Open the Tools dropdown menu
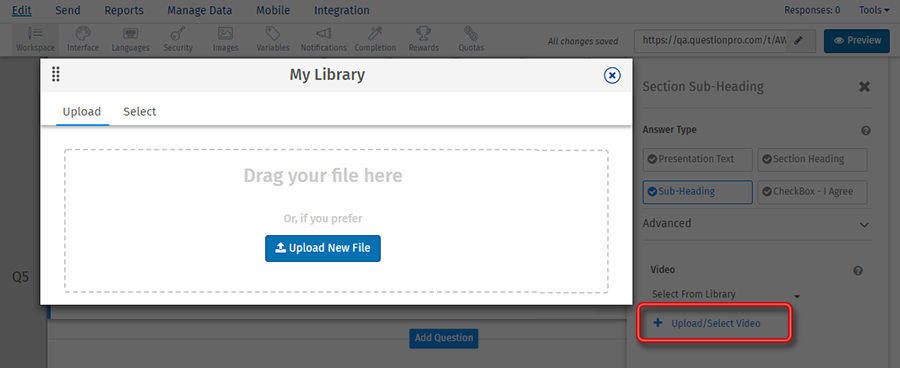900x368 pixels. pos(874,10)
